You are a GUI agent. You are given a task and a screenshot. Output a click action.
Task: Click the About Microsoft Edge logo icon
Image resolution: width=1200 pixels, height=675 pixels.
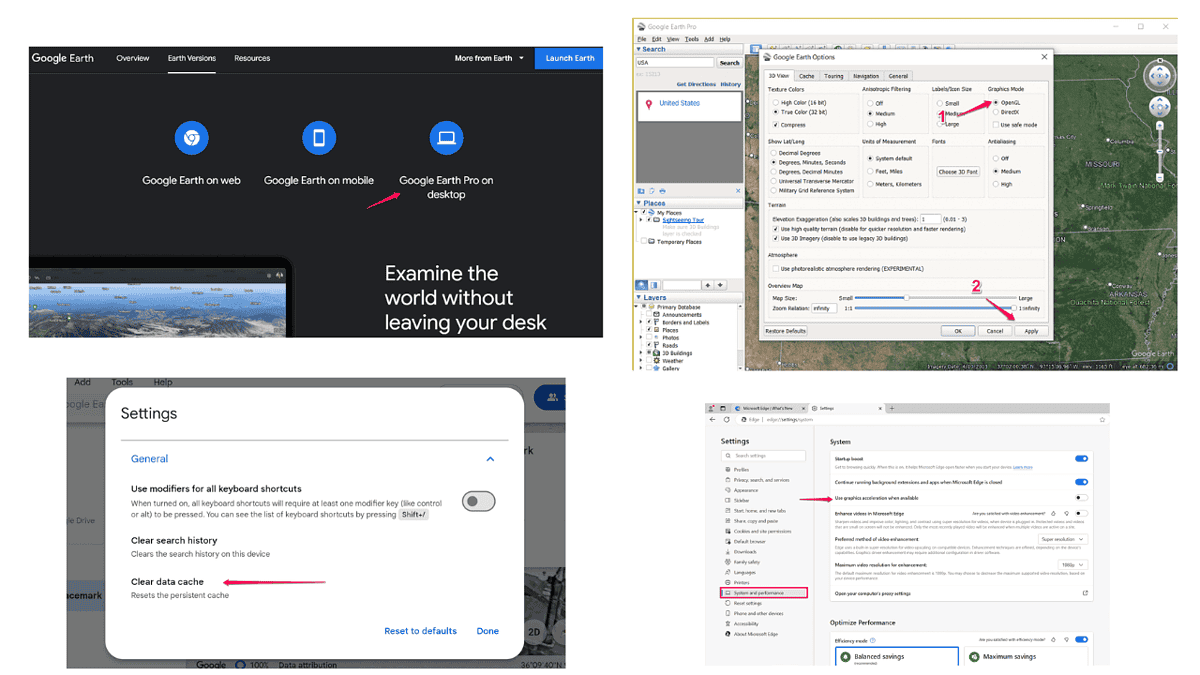[727, 634]
